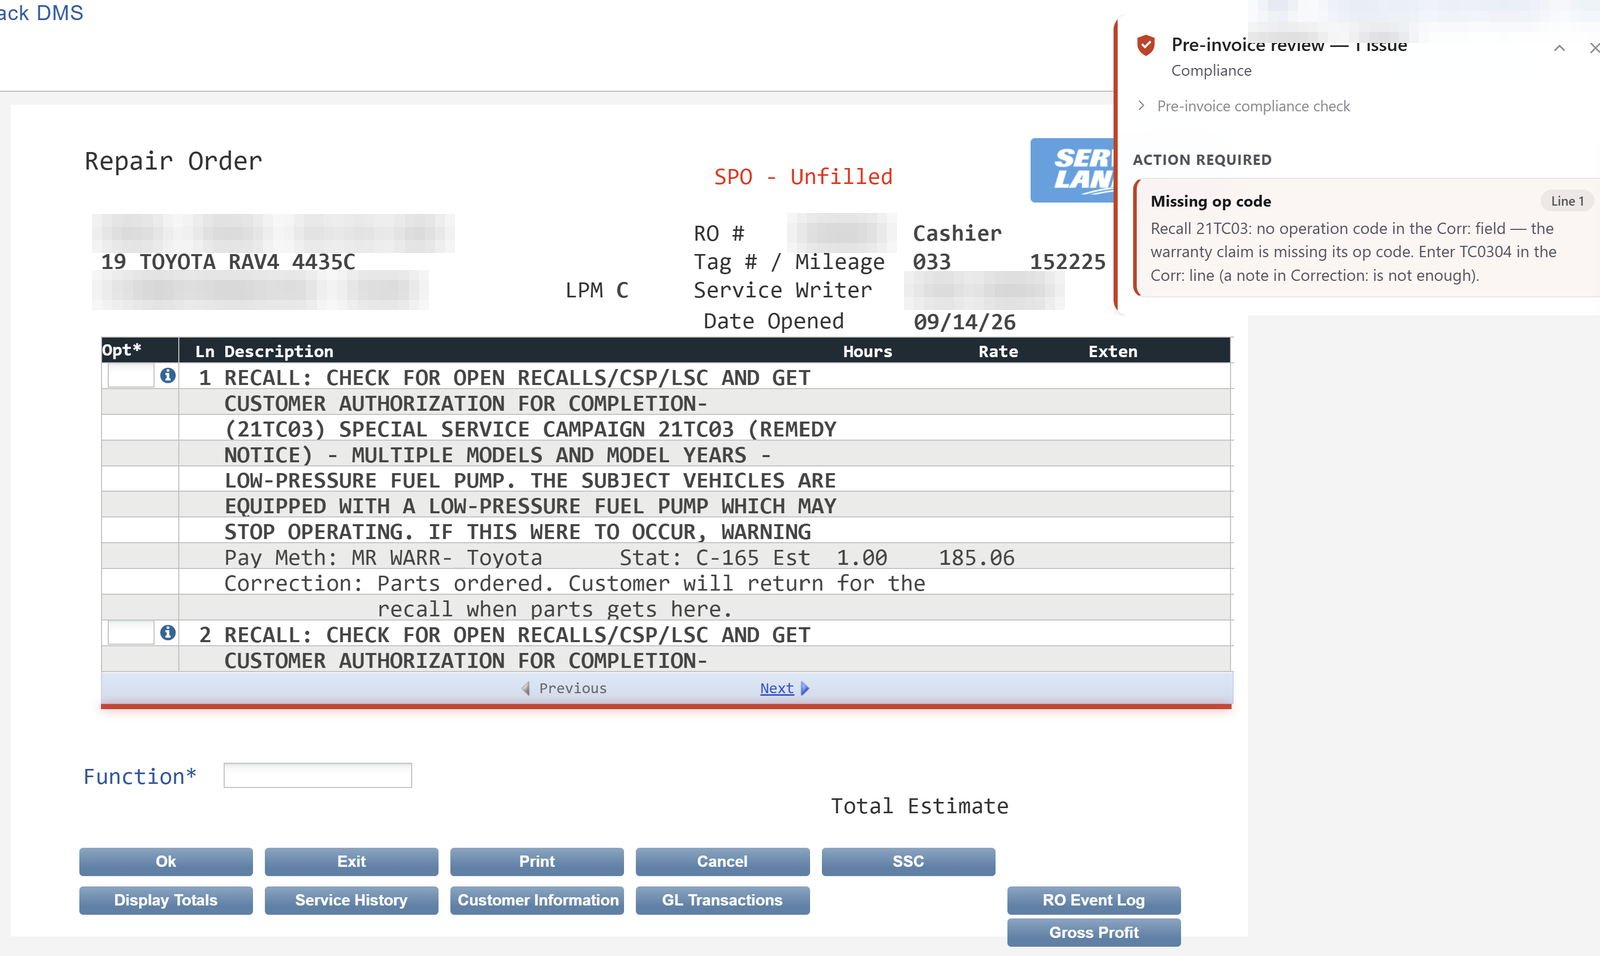Click the Rate column header
1600x956 pixels.
[998, 351]
